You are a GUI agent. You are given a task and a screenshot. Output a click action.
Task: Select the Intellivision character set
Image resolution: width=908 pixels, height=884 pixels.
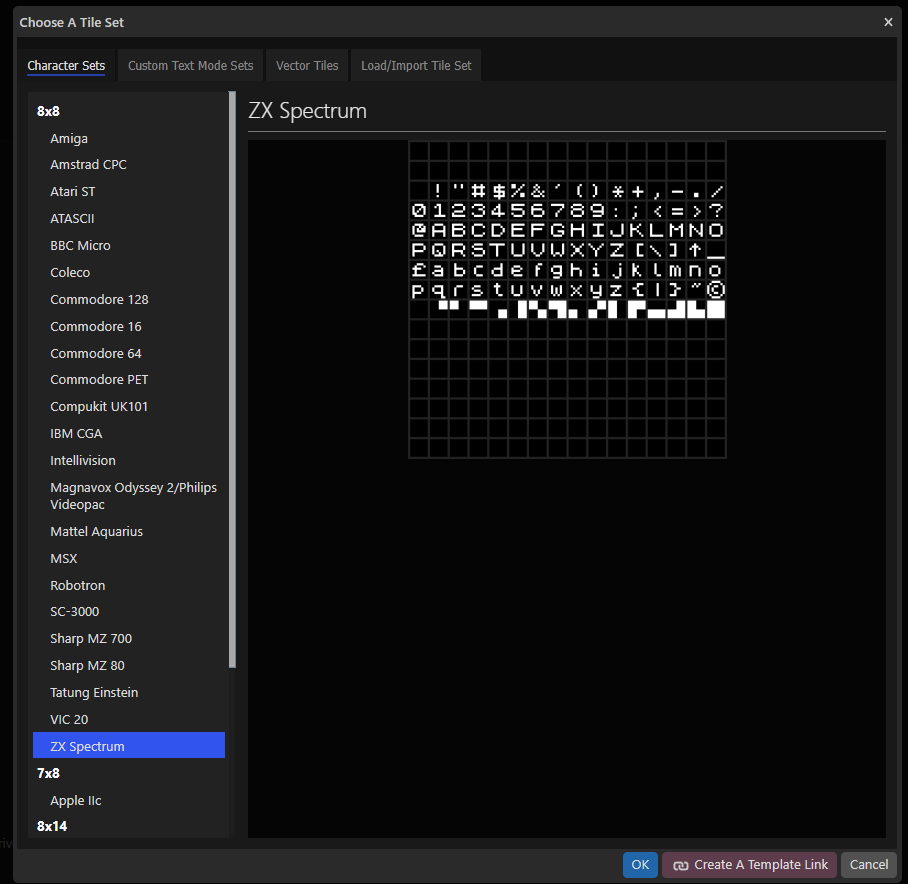pyautogui.click(x=129, y=460)
